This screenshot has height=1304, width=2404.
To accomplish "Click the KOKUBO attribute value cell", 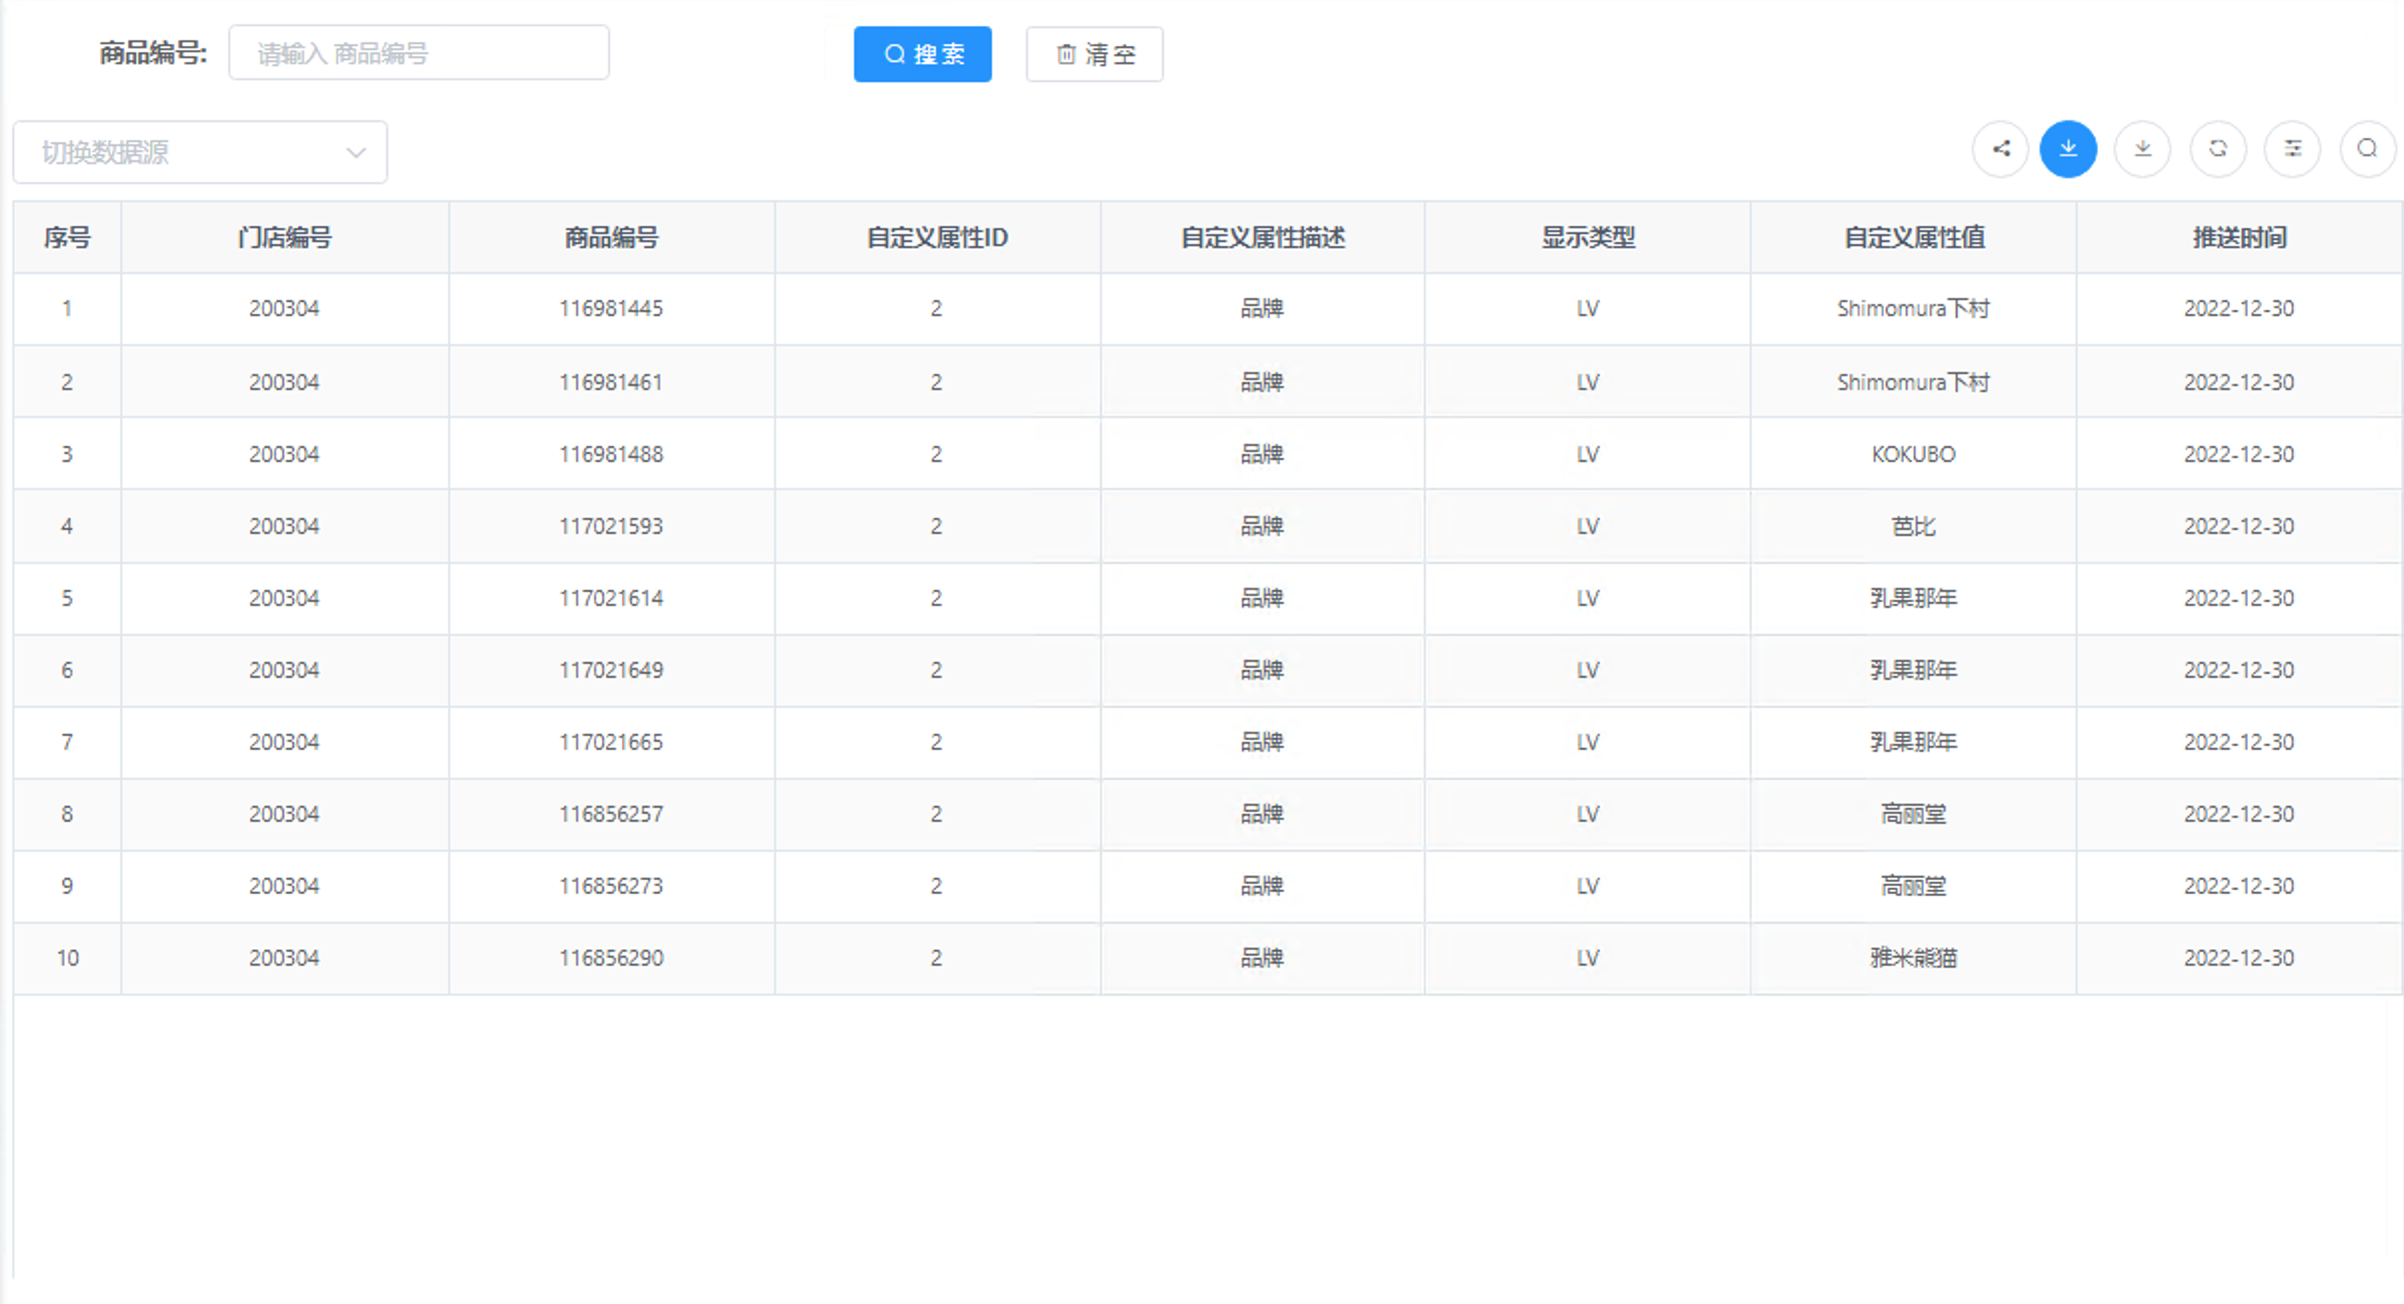I will pos(1913,454).
